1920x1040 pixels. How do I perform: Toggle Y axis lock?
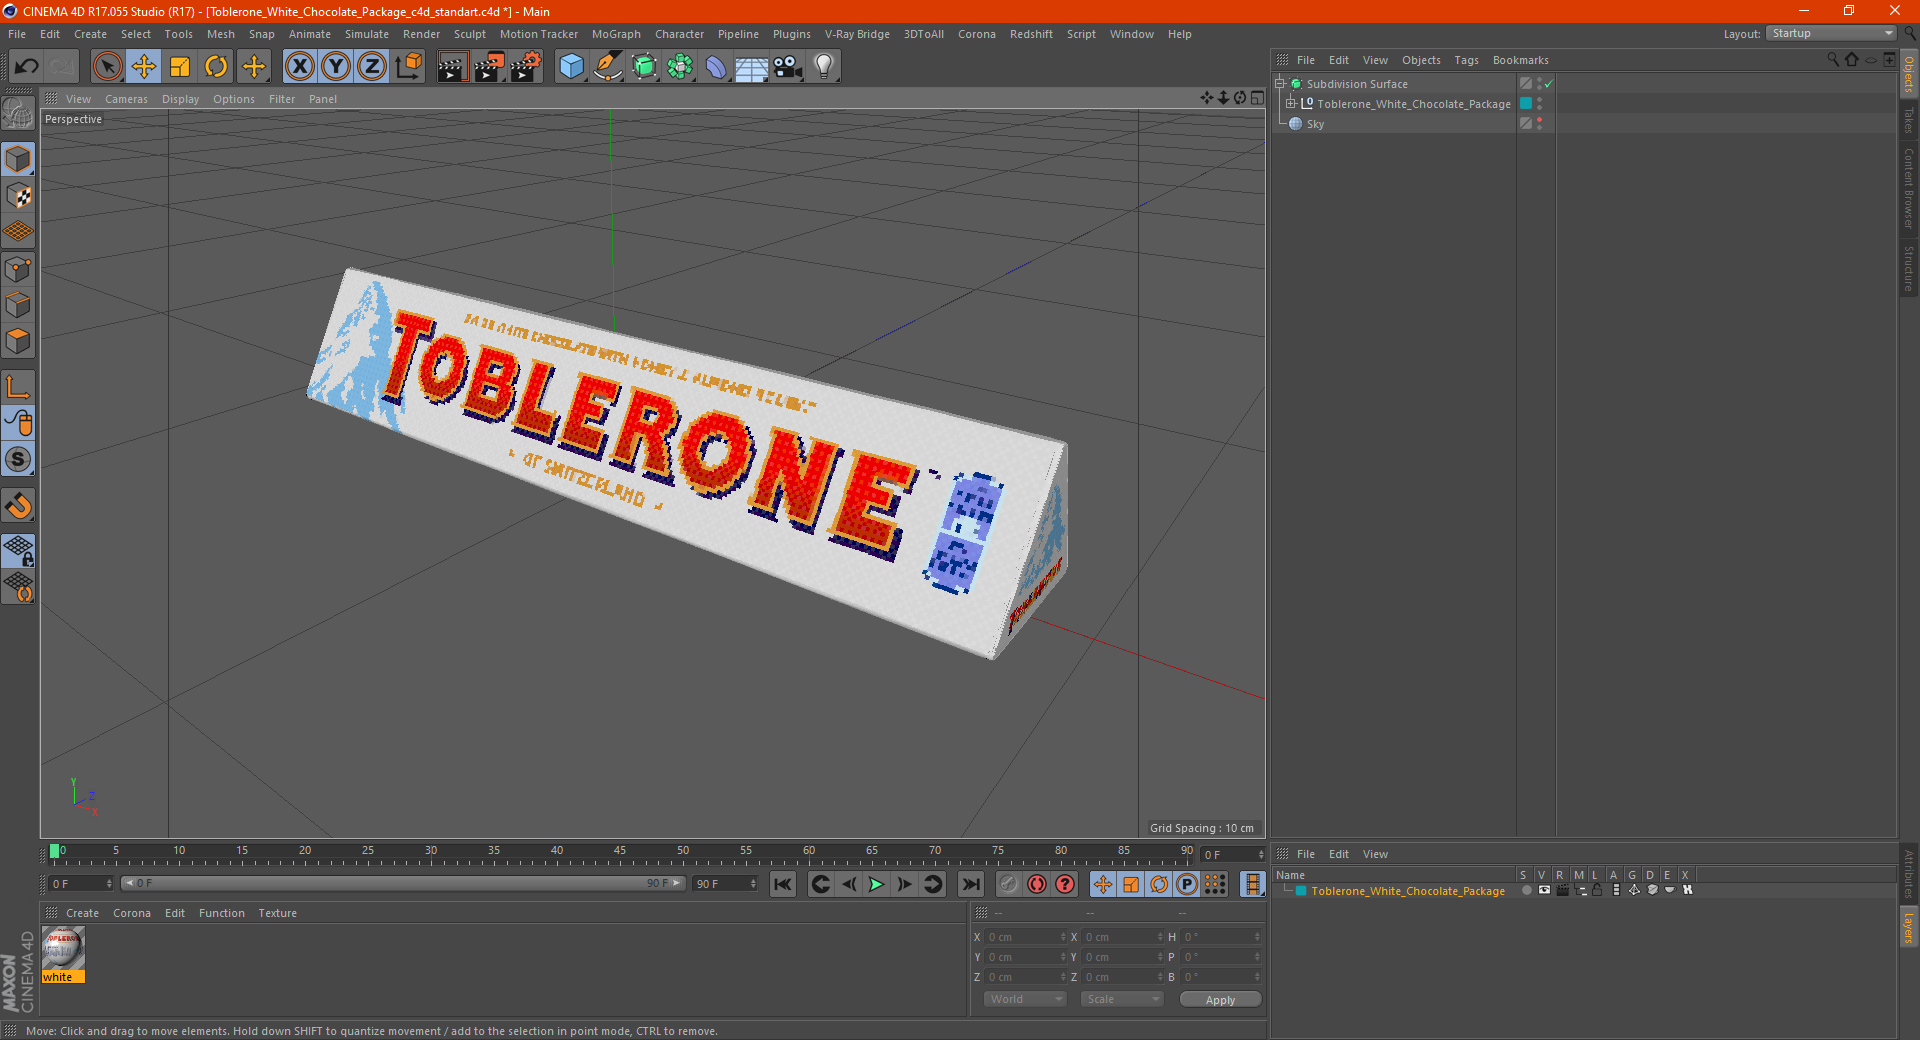(x=336, y=67)
